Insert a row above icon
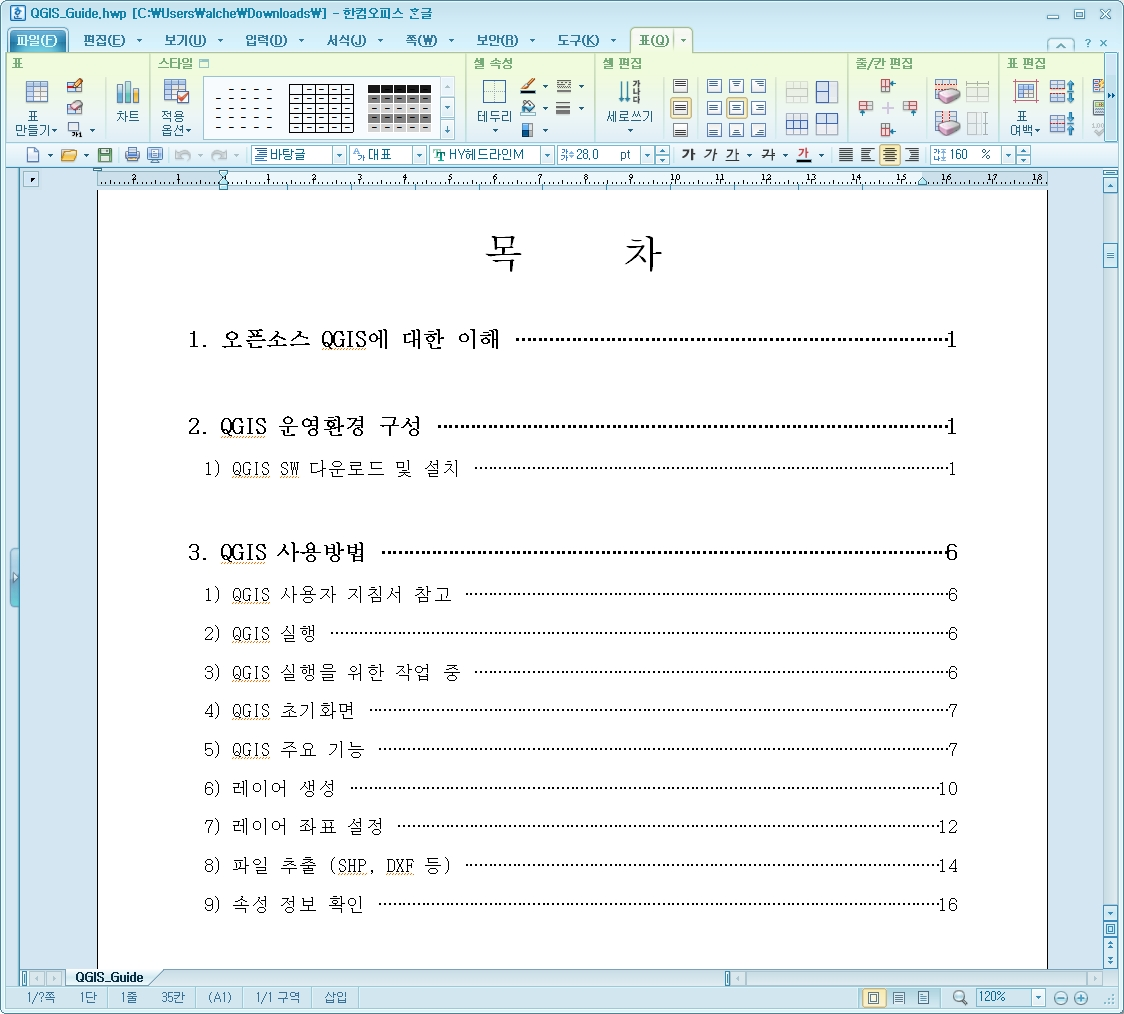The image size is (1124, 1014). (887, 85)
